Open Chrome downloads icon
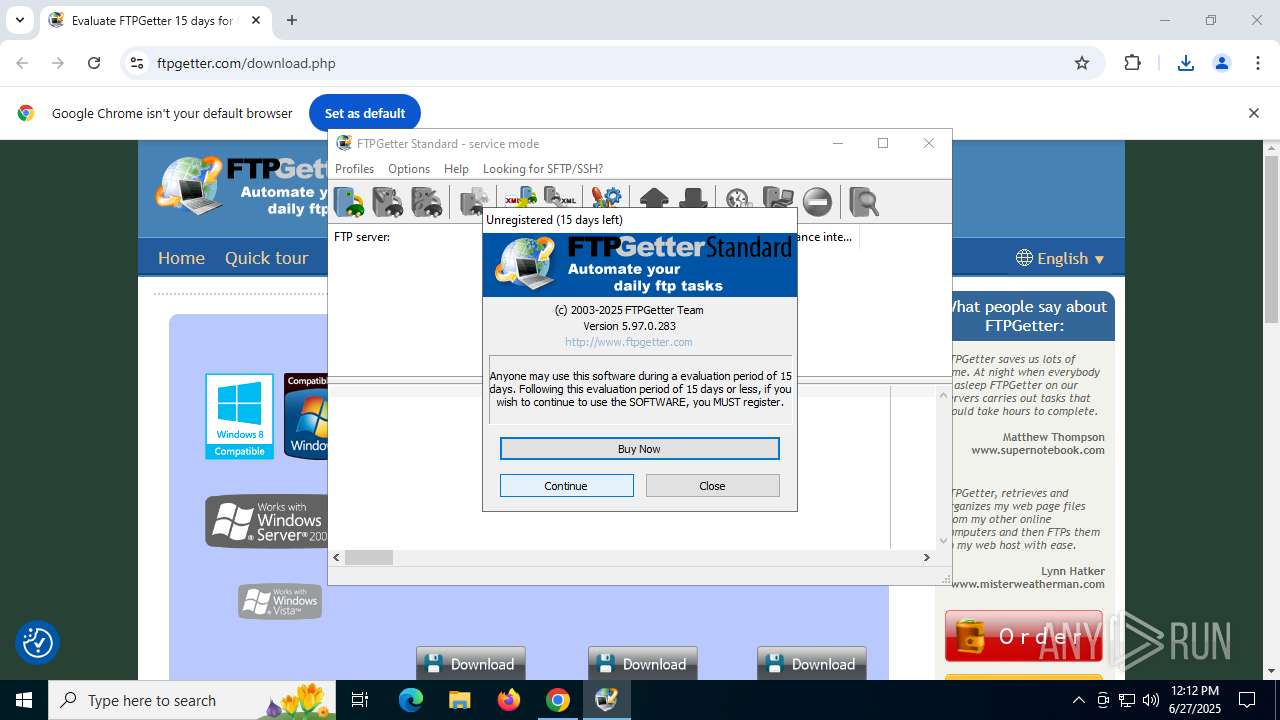1280x720 pixels. 1186,63
